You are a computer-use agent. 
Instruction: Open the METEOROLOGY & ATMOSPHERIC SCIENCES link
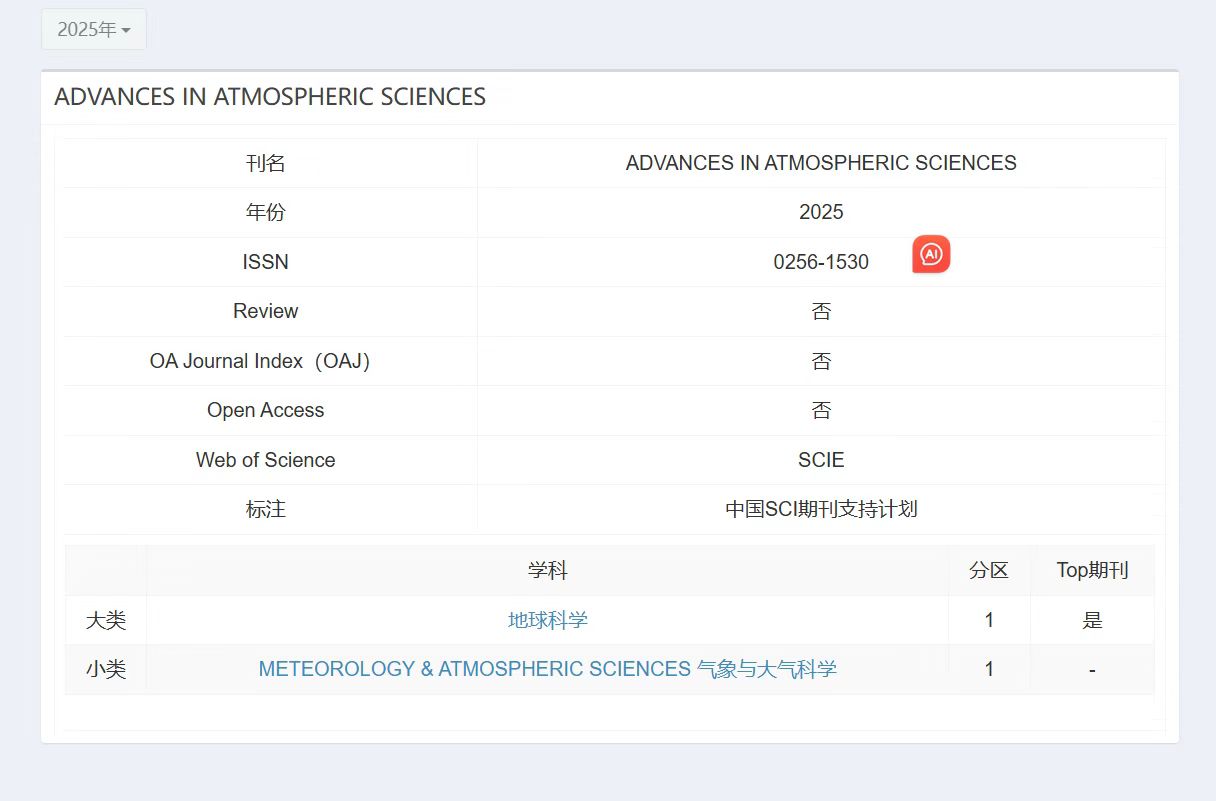[547, 669]
